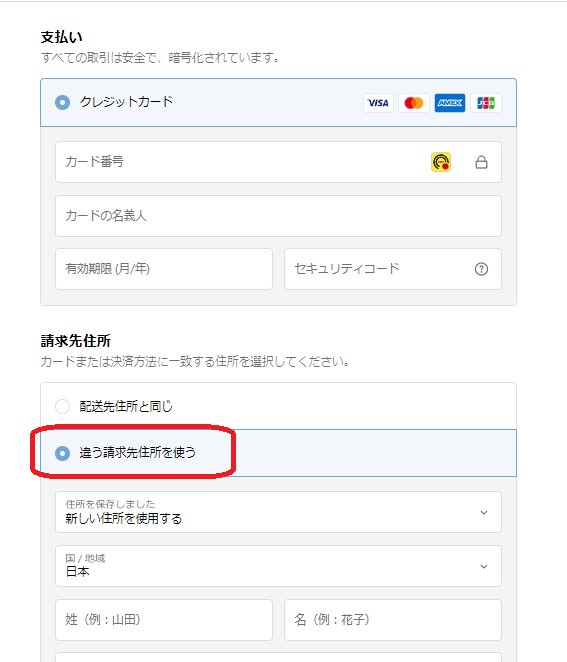Click the 姓 (例：山田) last name field
The height and width of the screenshot is (662, 567).
click(x=164, y=620)
